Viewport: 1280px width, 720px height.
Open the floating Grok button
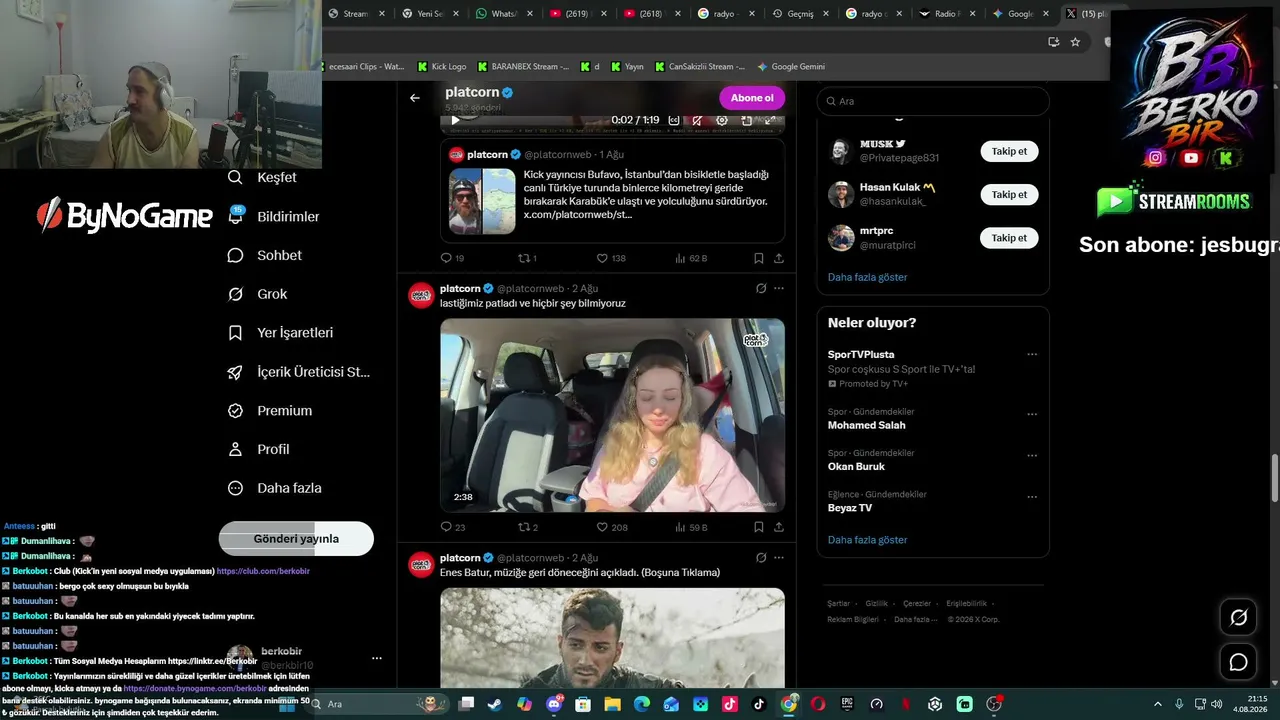pos(1238,618)
